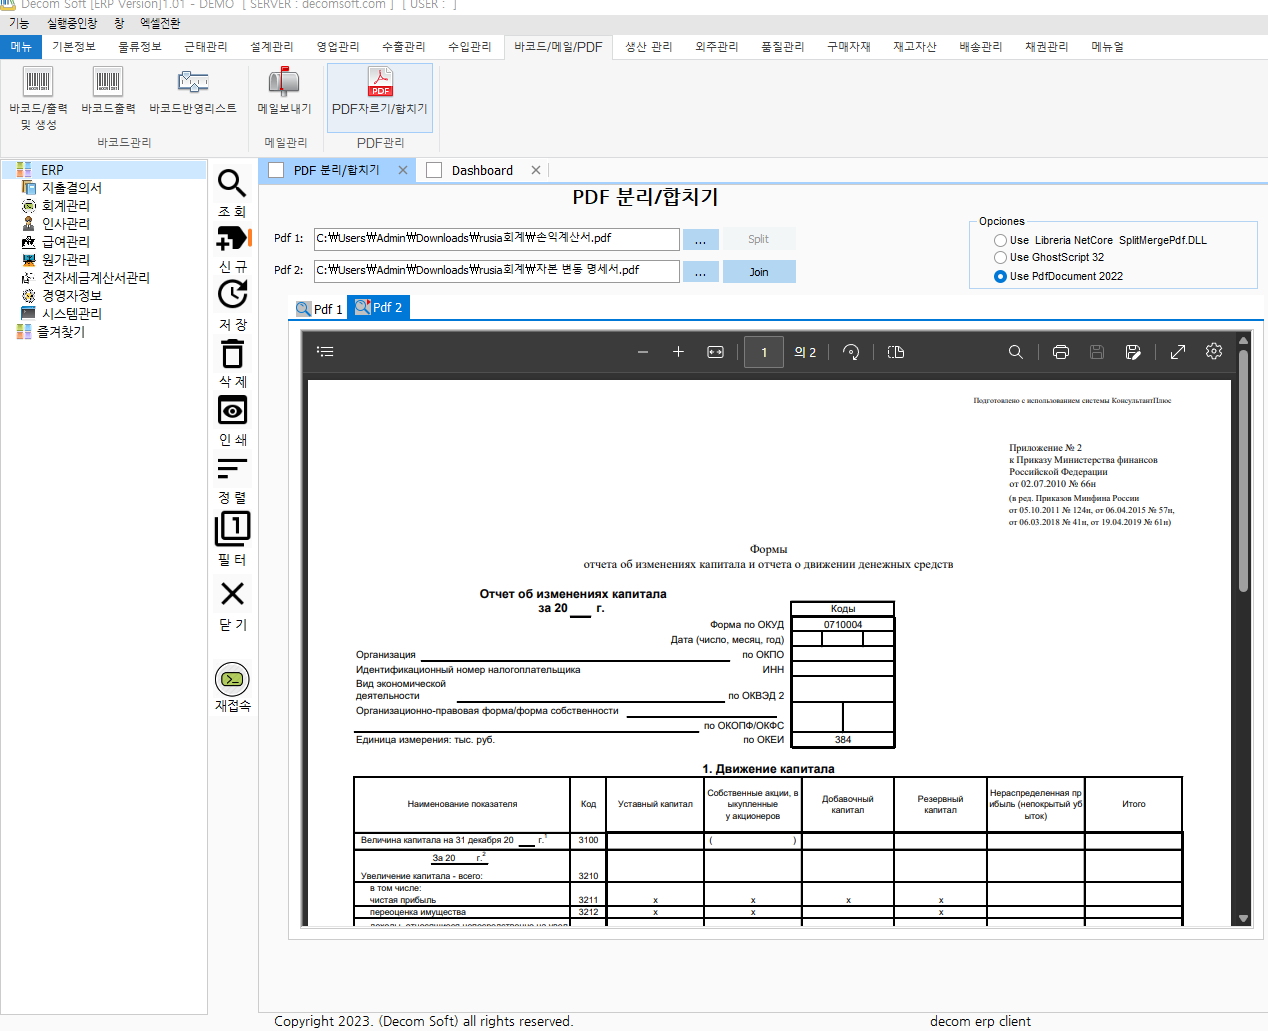Open search in the PDF viewer
The image size is (1268, 1031).
coord(1015,352)
